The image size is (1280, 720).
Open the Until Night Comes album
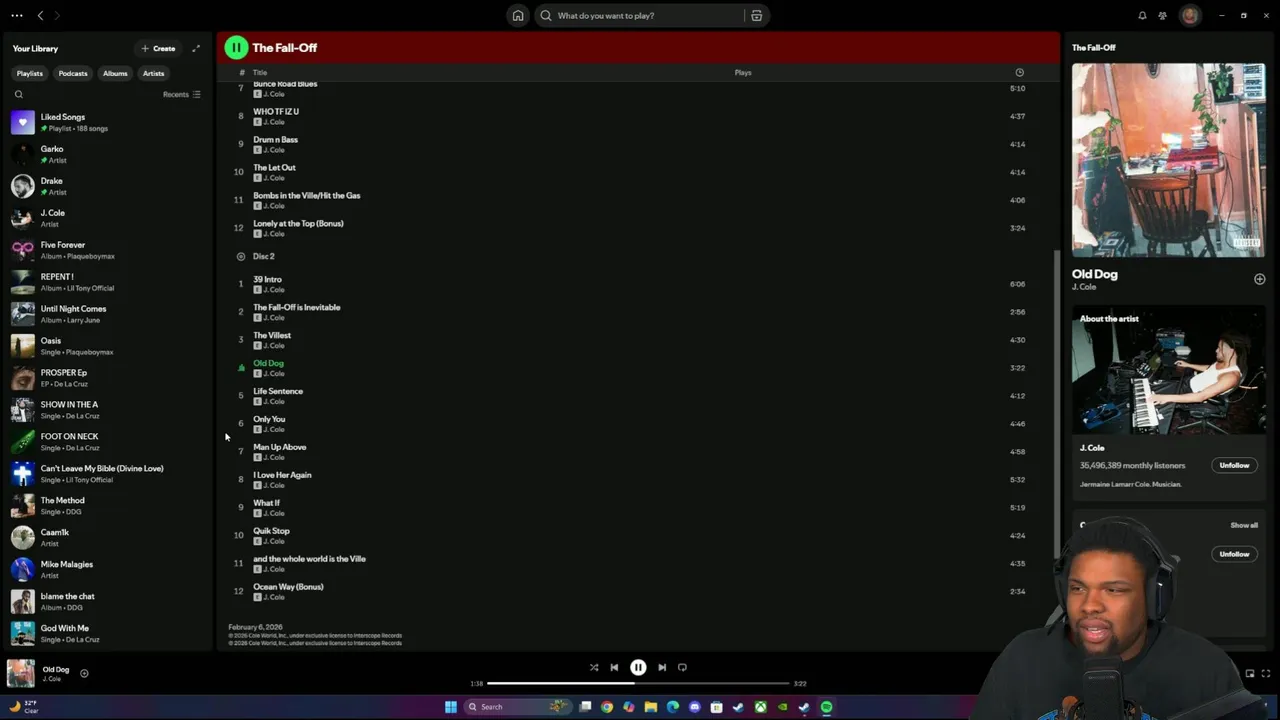click(x=107, y=314)
